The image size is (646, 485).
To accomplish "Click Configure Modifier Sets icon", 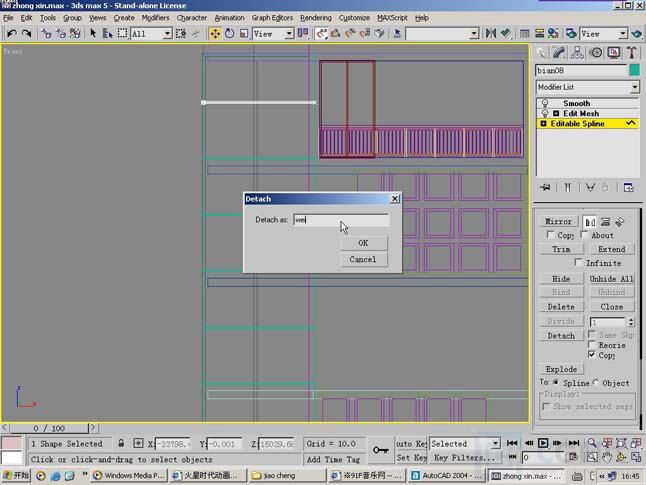I will [x=628, y=187].
